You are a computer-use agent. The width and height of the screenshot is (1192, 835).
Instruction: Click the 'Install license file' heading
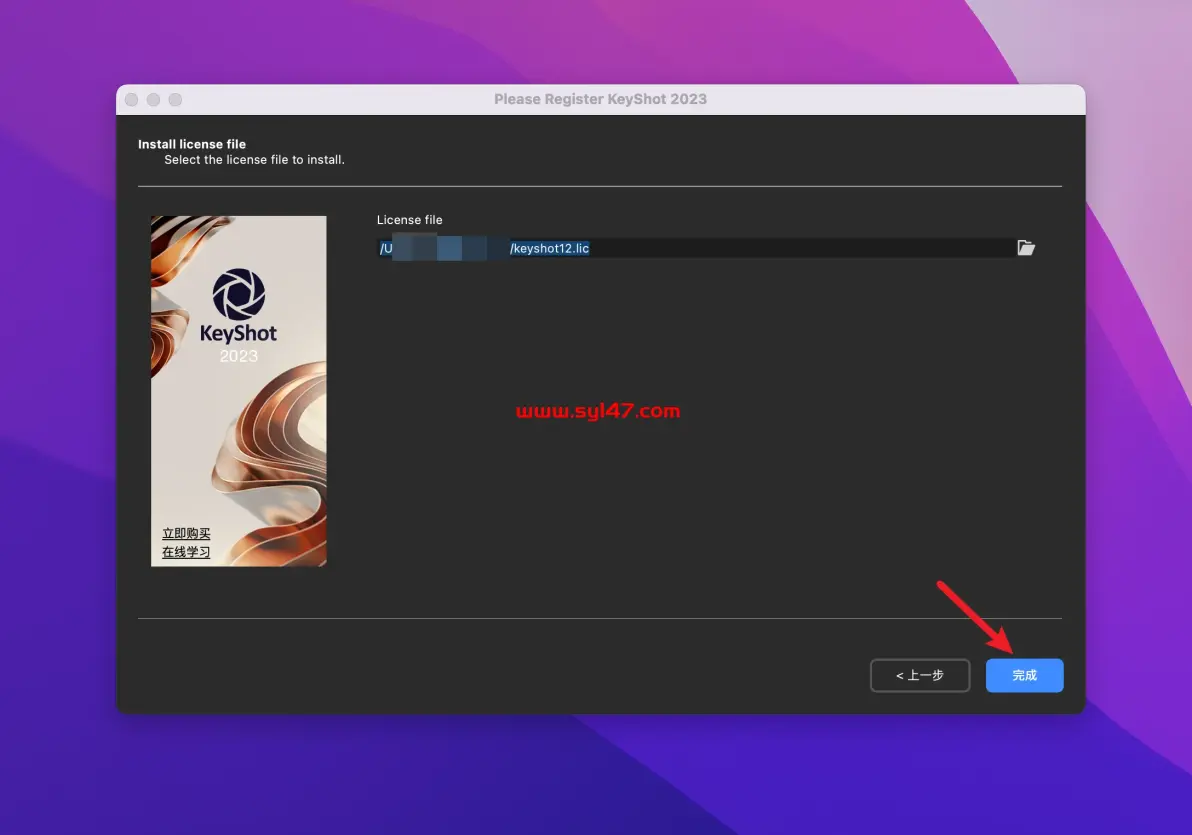point(192,144)
